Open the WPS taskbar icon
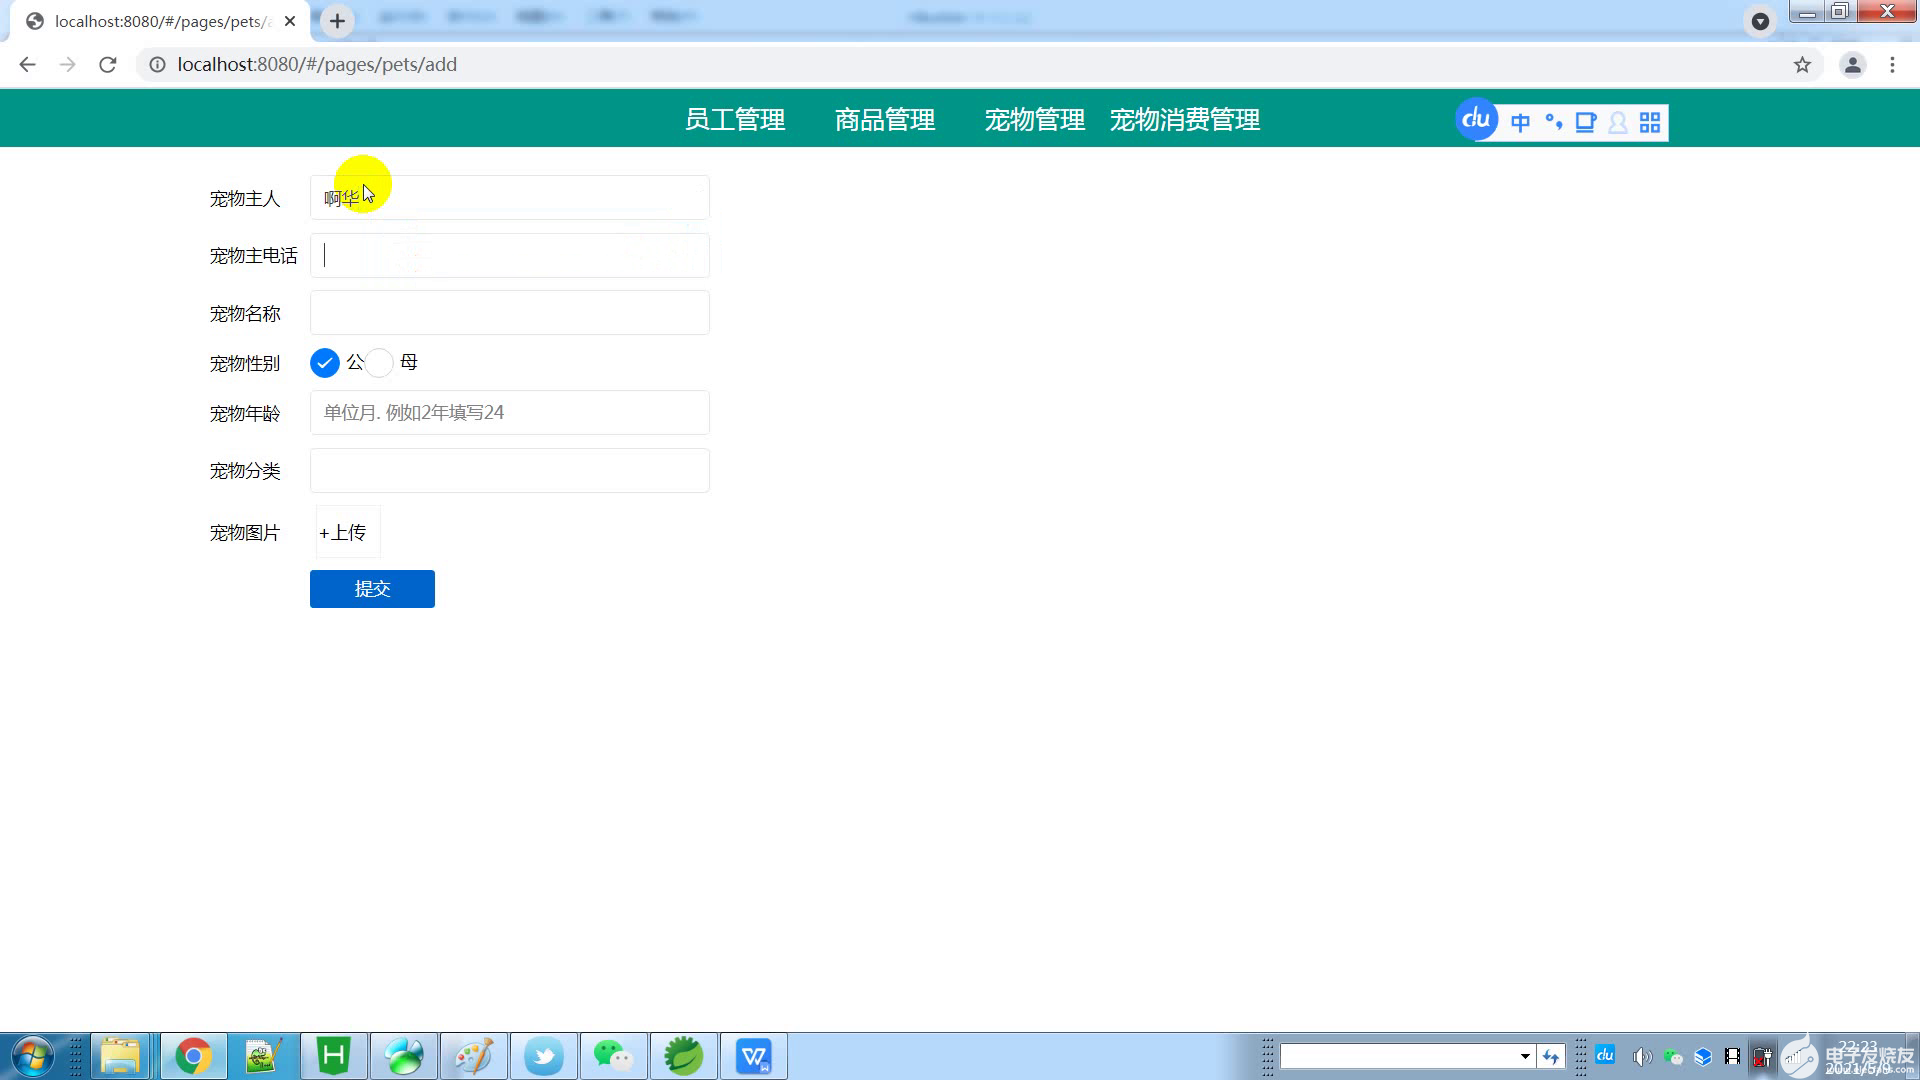Screen dimensions: 1920x1080 tap(753, 1056)
